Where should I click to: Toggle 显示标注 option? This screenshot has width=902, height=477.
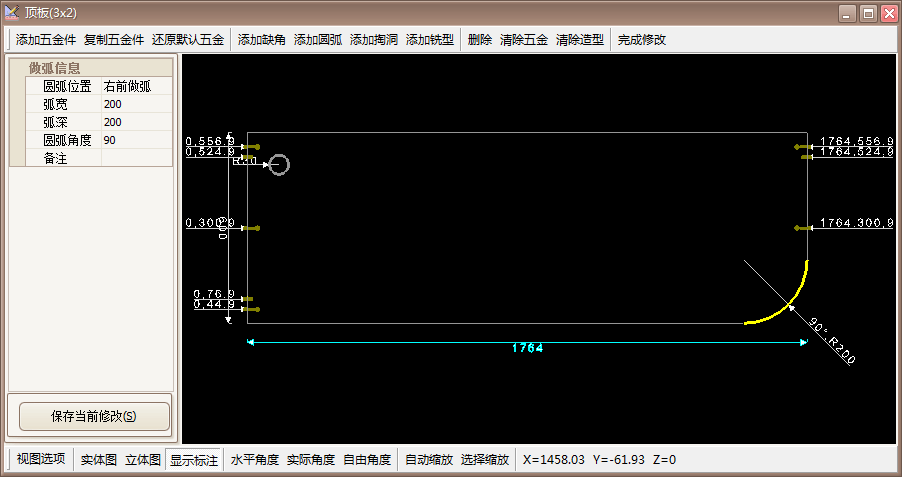click(x=194, y=460)
